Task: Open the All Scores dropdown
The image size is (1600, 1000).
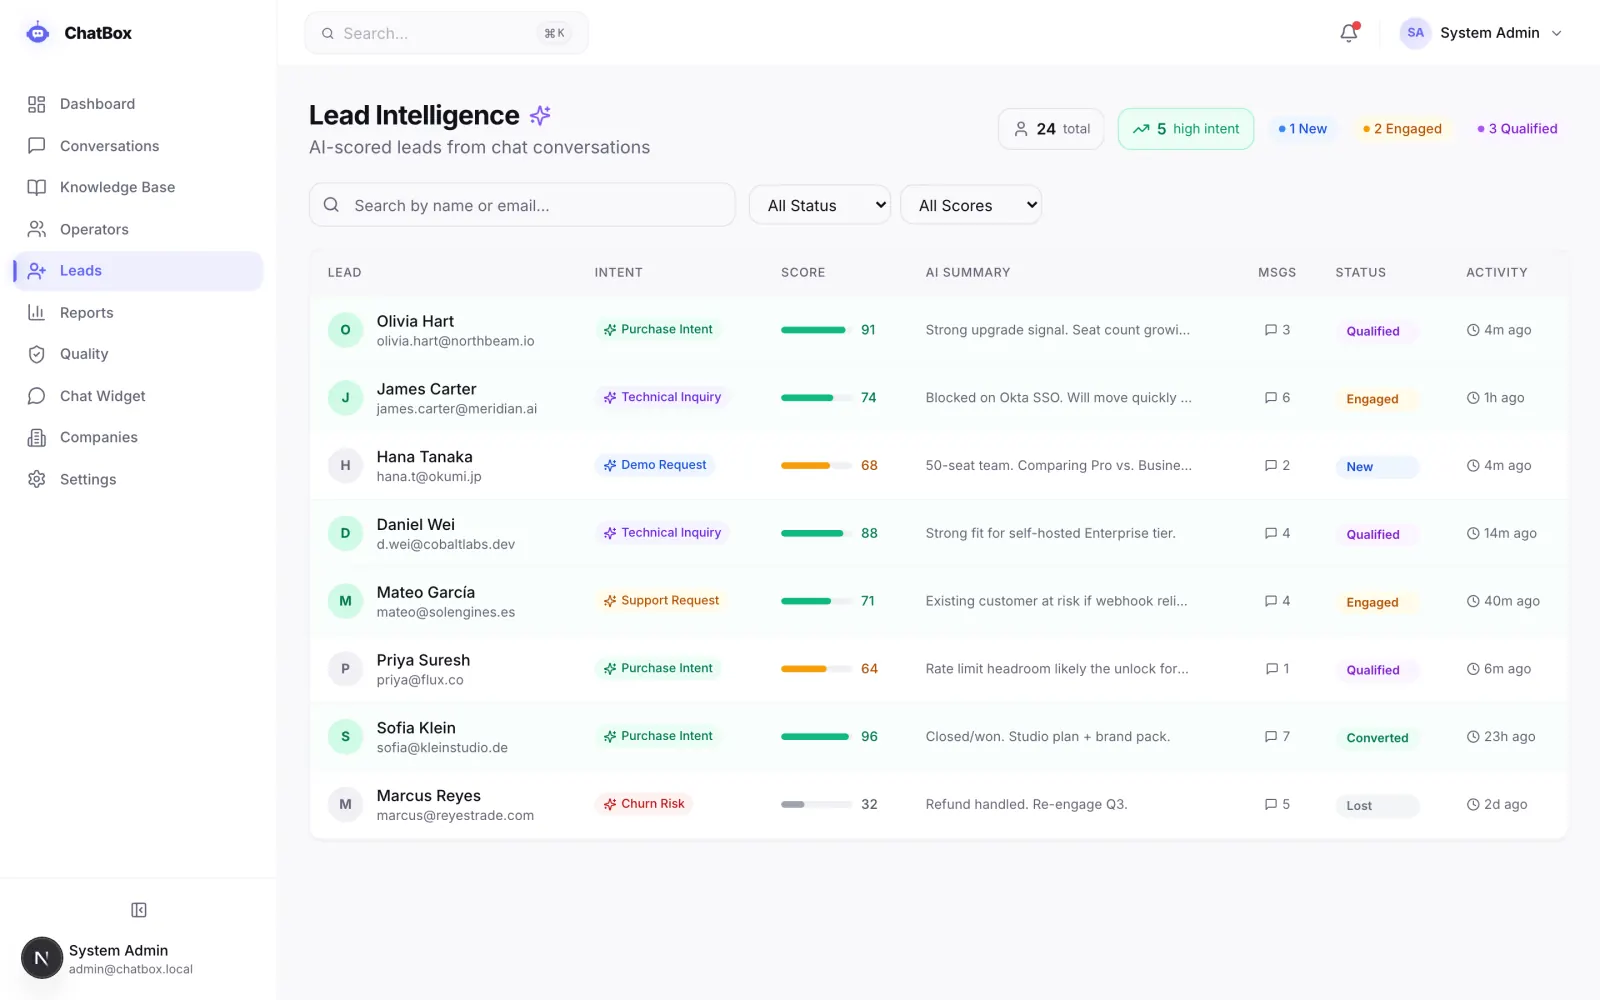Action: click(x=971, y=205)
